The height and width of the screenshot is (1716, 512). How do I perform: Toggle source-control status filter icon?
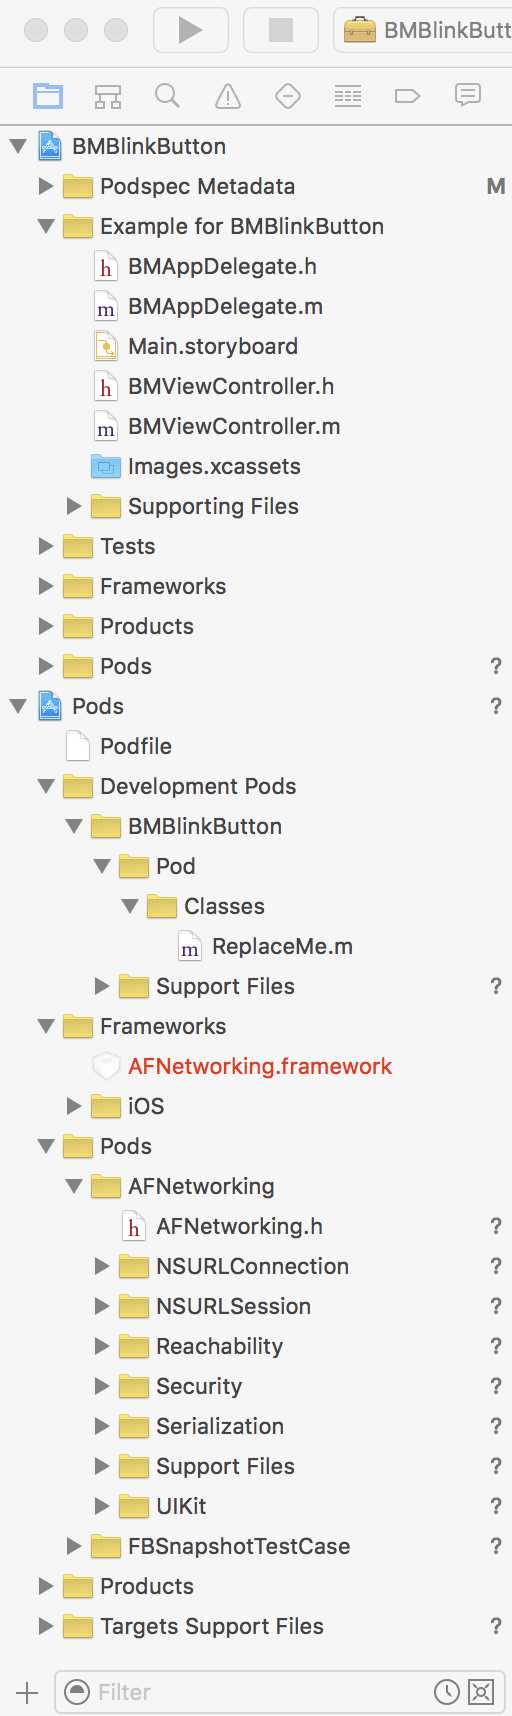point(481,1691)
